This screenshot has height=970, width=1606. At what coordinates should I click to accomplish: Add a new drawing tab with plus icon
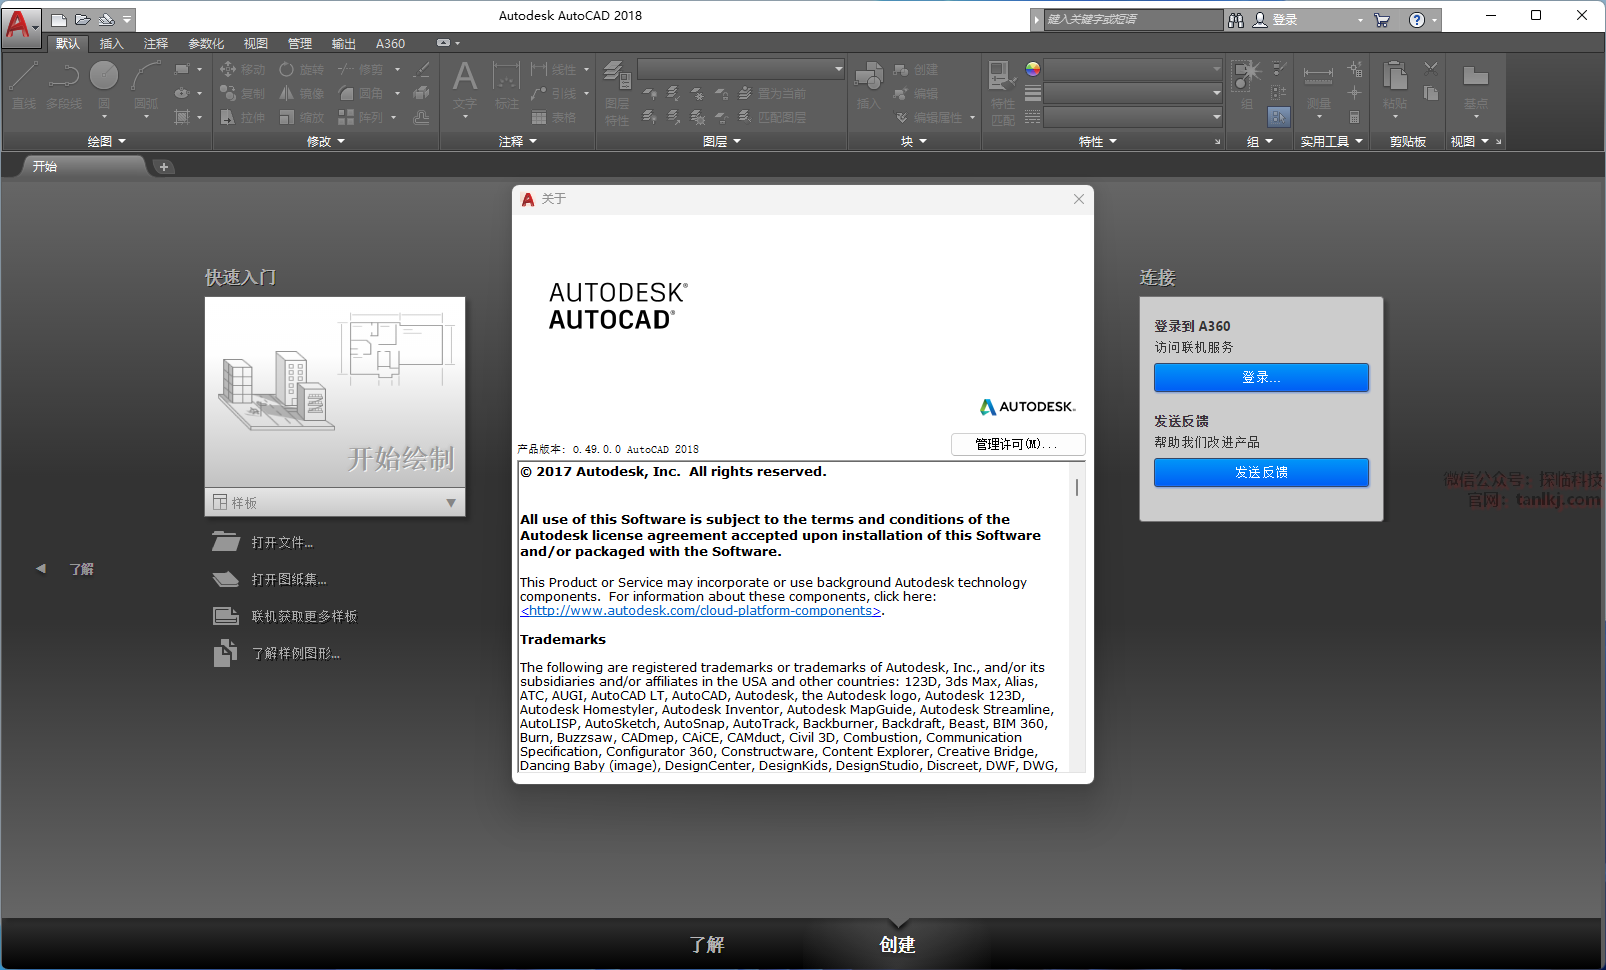point(164,167)
